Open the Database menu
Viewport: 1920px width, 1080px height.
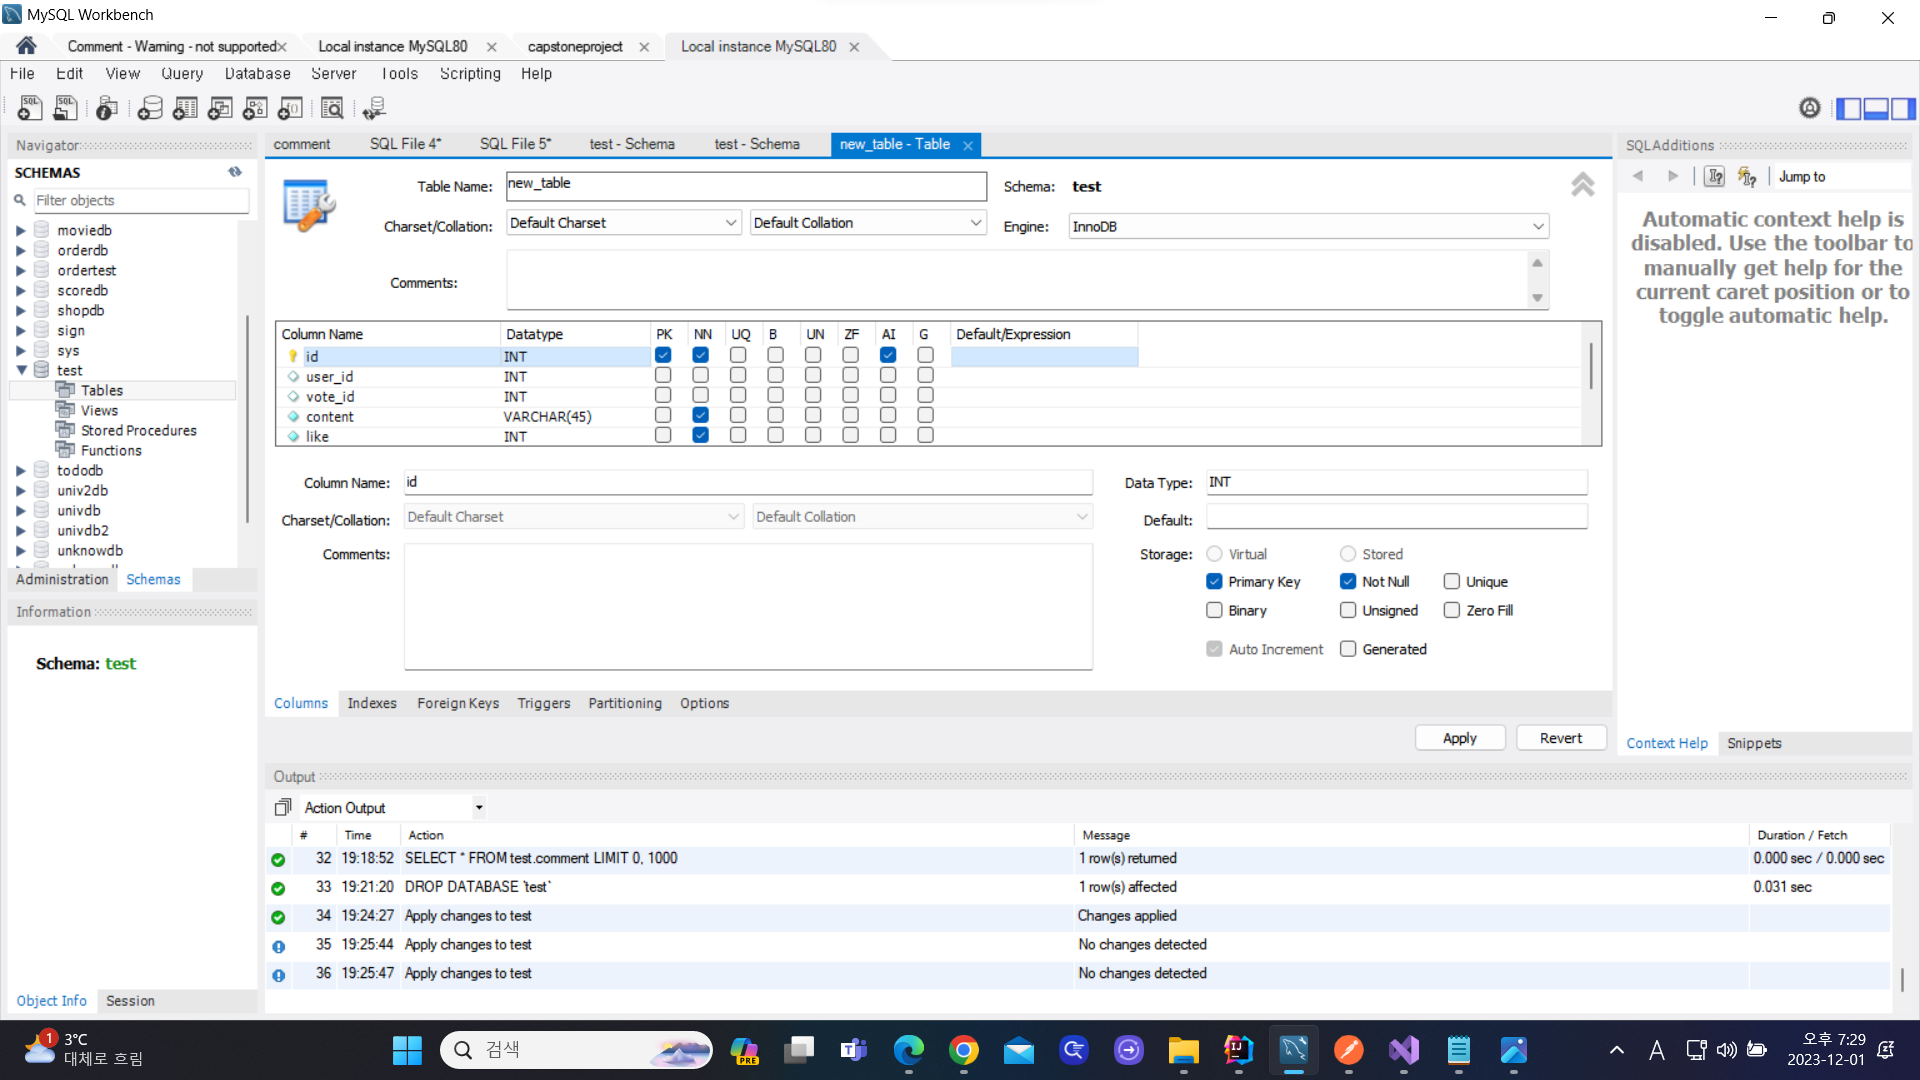tap(257, 74)
